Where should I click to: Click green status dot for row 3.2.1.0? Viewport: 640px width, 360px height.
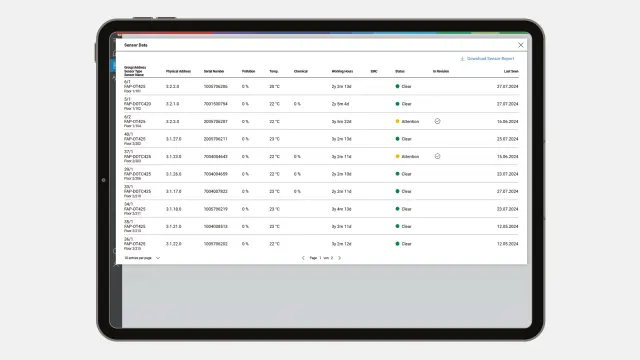[397, 104]
